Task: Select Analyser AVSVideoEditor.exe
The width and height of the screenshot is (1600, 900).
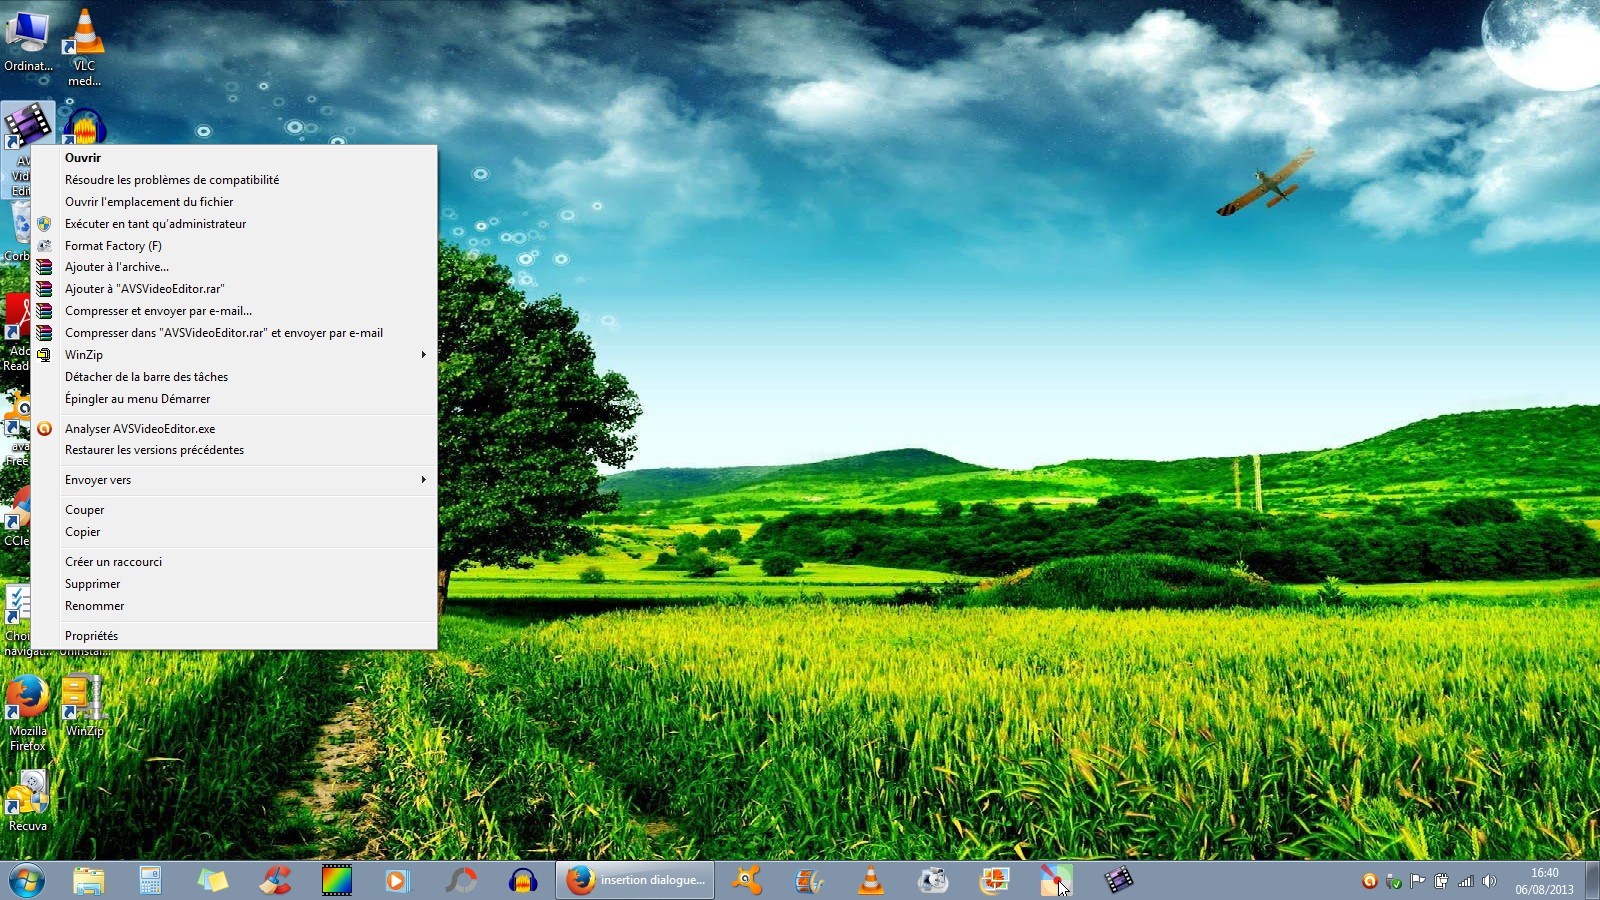Action: point(234,429)
